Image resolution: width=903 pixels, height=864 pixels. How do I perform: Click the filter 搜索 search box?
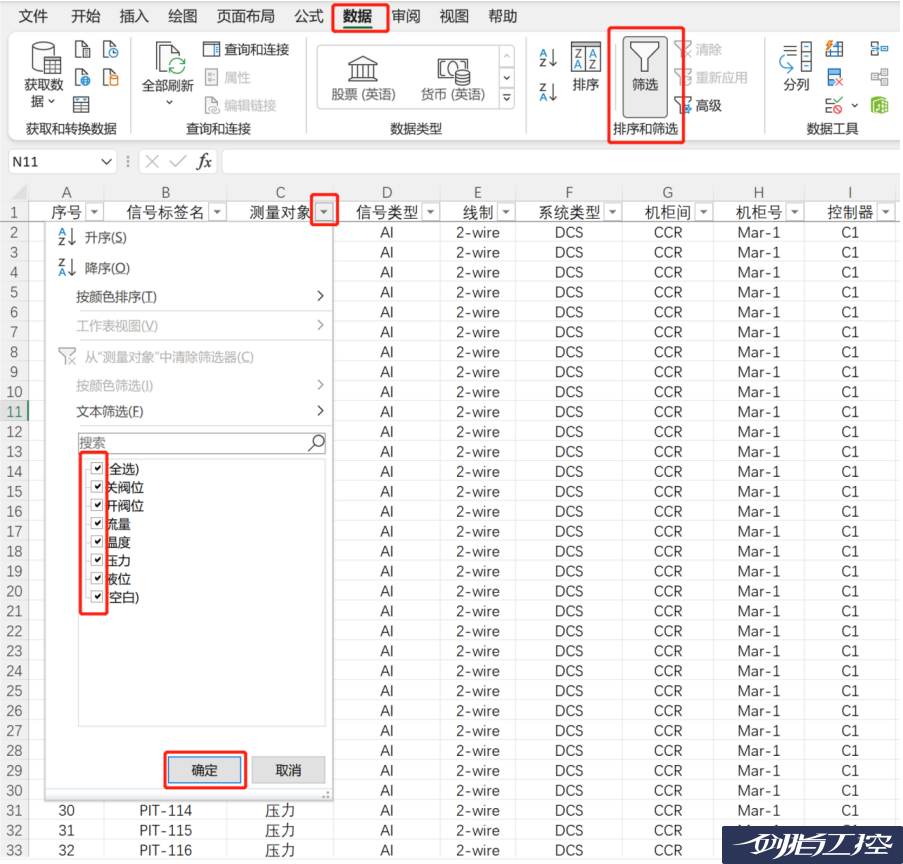[192, 443]
